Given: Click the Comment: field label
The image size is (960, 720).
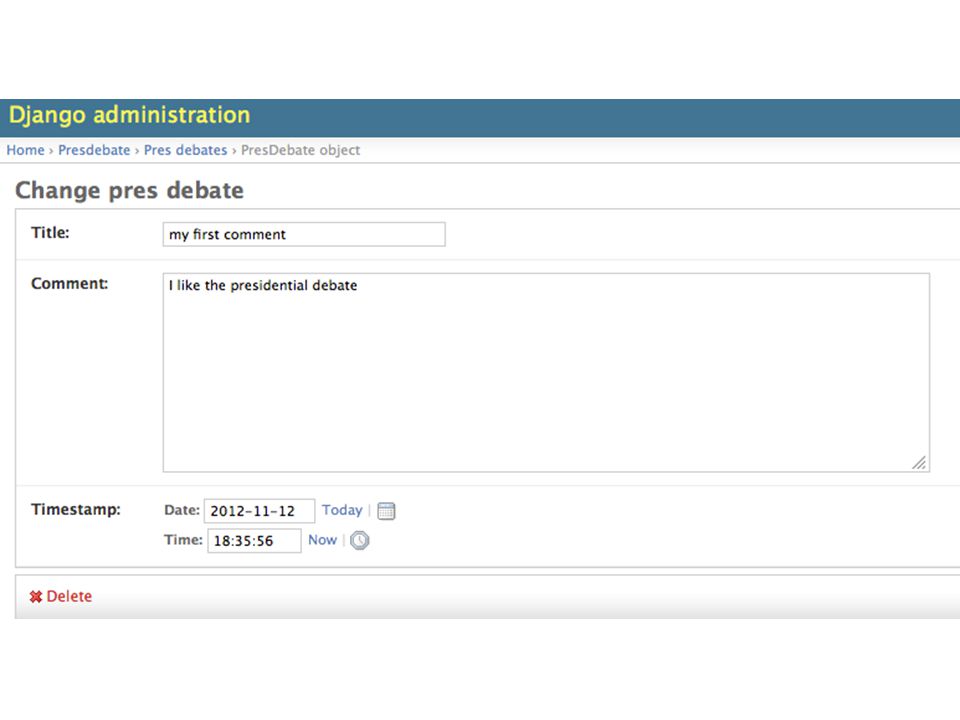Looking at the screenshot, I should coord(69,283).
